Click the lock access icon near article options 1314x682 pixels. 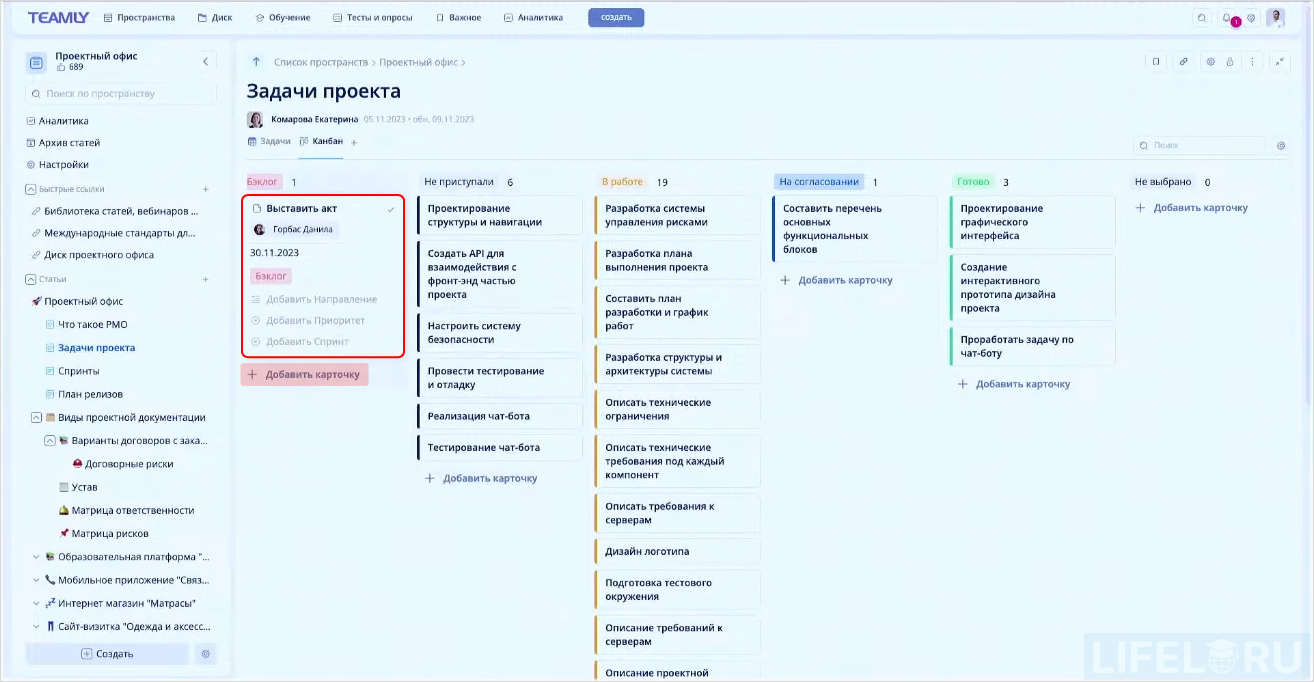pos(1230,62)
